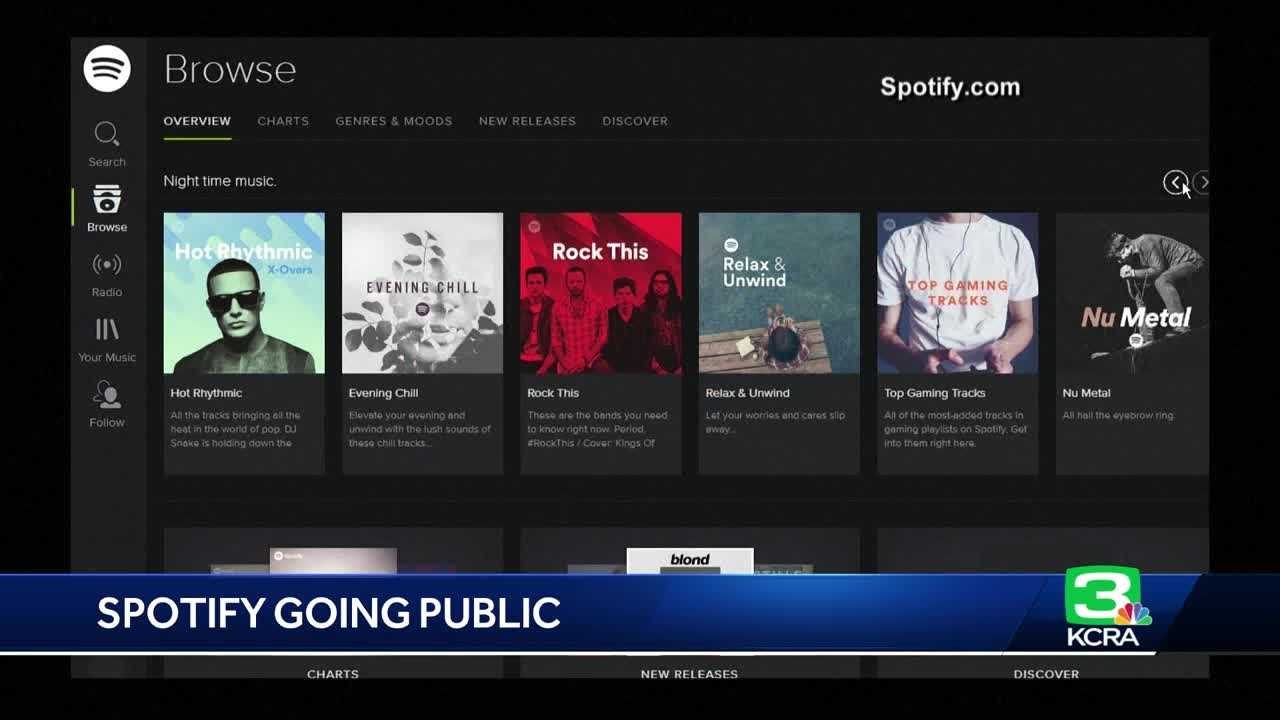The image size is (1280, 720).
Task: Click the 'All hail the eyebrow ring.' description
Action: (x=1118, y=415)
